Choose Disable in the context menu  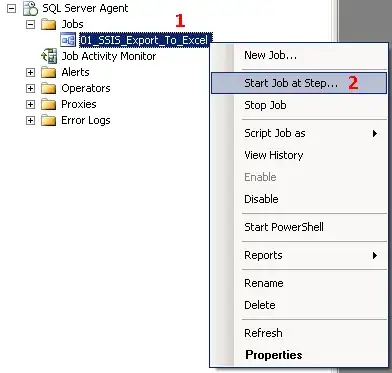tap(299, 199)
